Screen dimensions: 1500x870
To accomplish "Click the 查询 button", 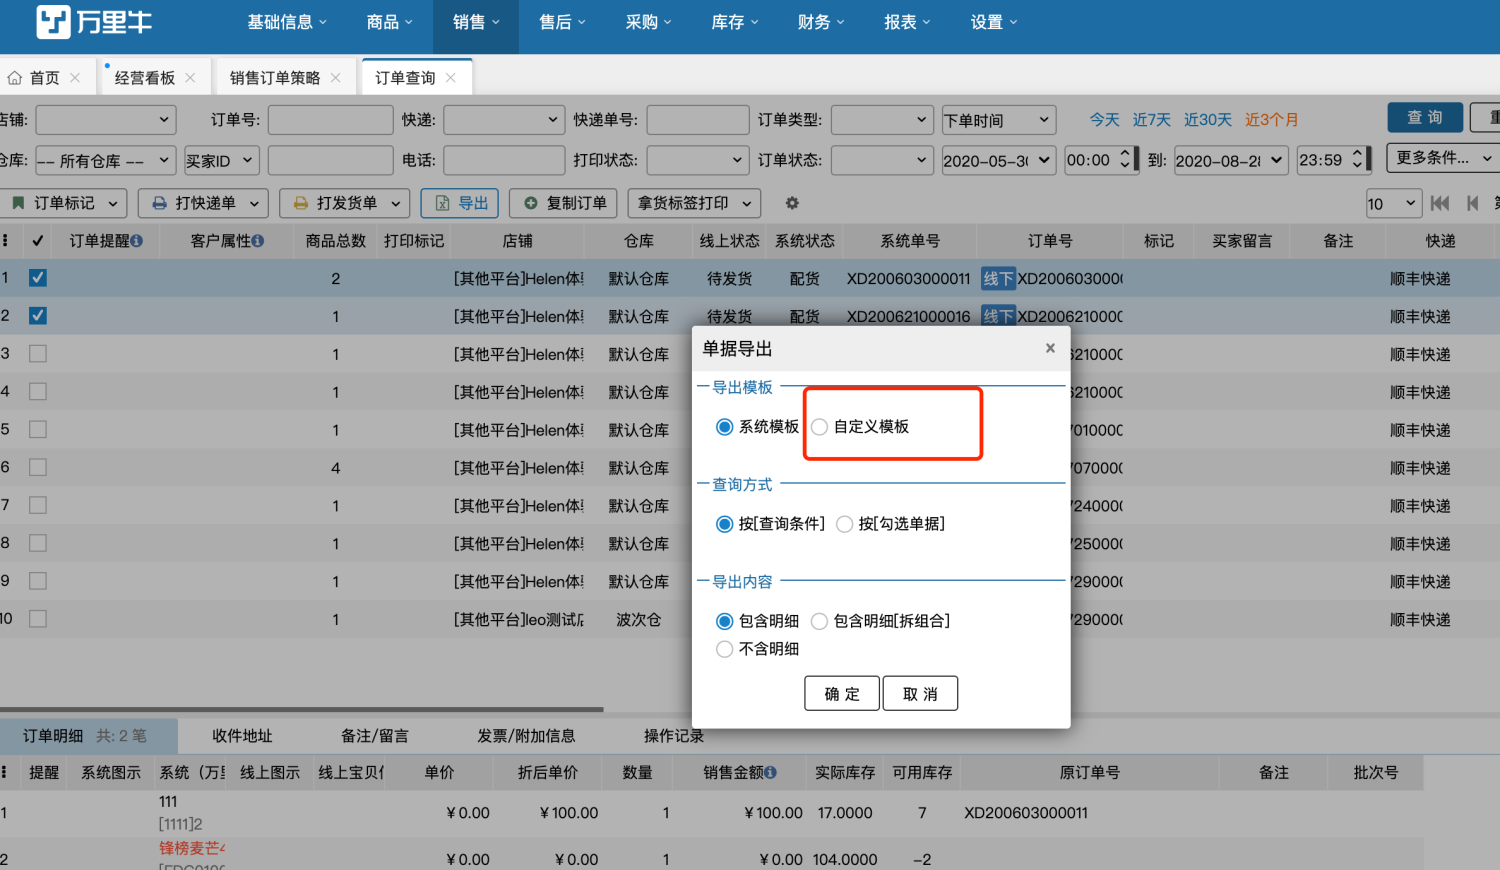I will click(1425, 118).
